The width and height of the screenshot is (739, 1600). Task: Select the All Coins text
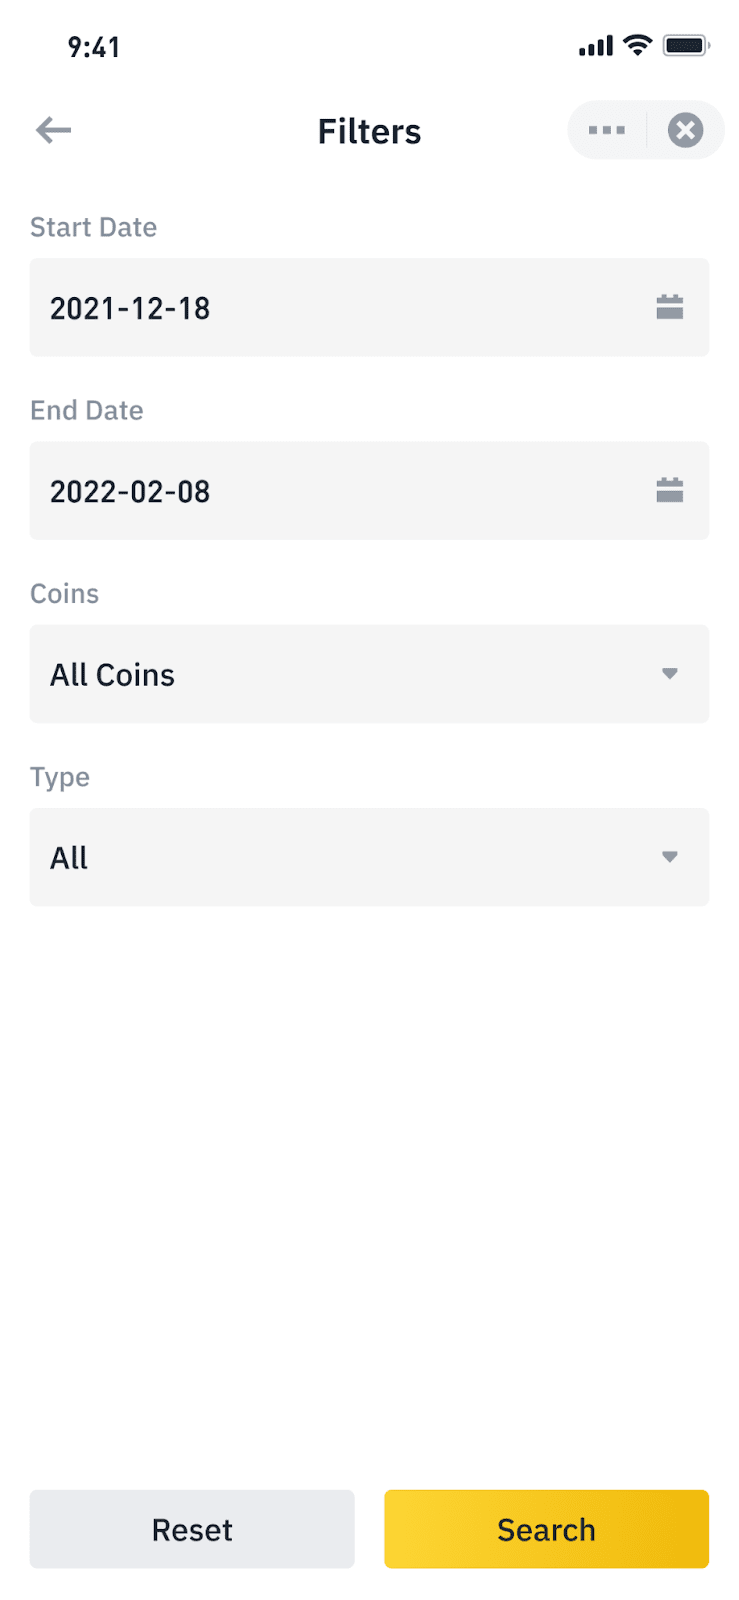[113, 675]
